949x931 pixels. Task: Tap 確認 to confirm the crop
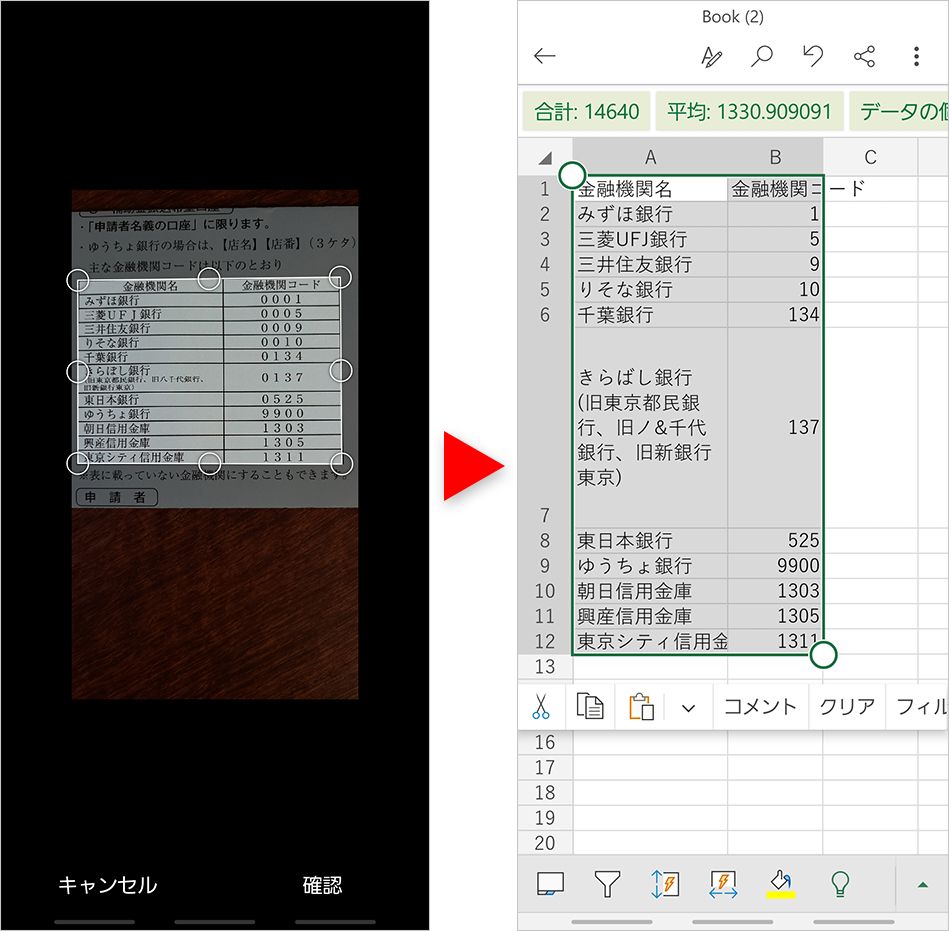point(322,885)
